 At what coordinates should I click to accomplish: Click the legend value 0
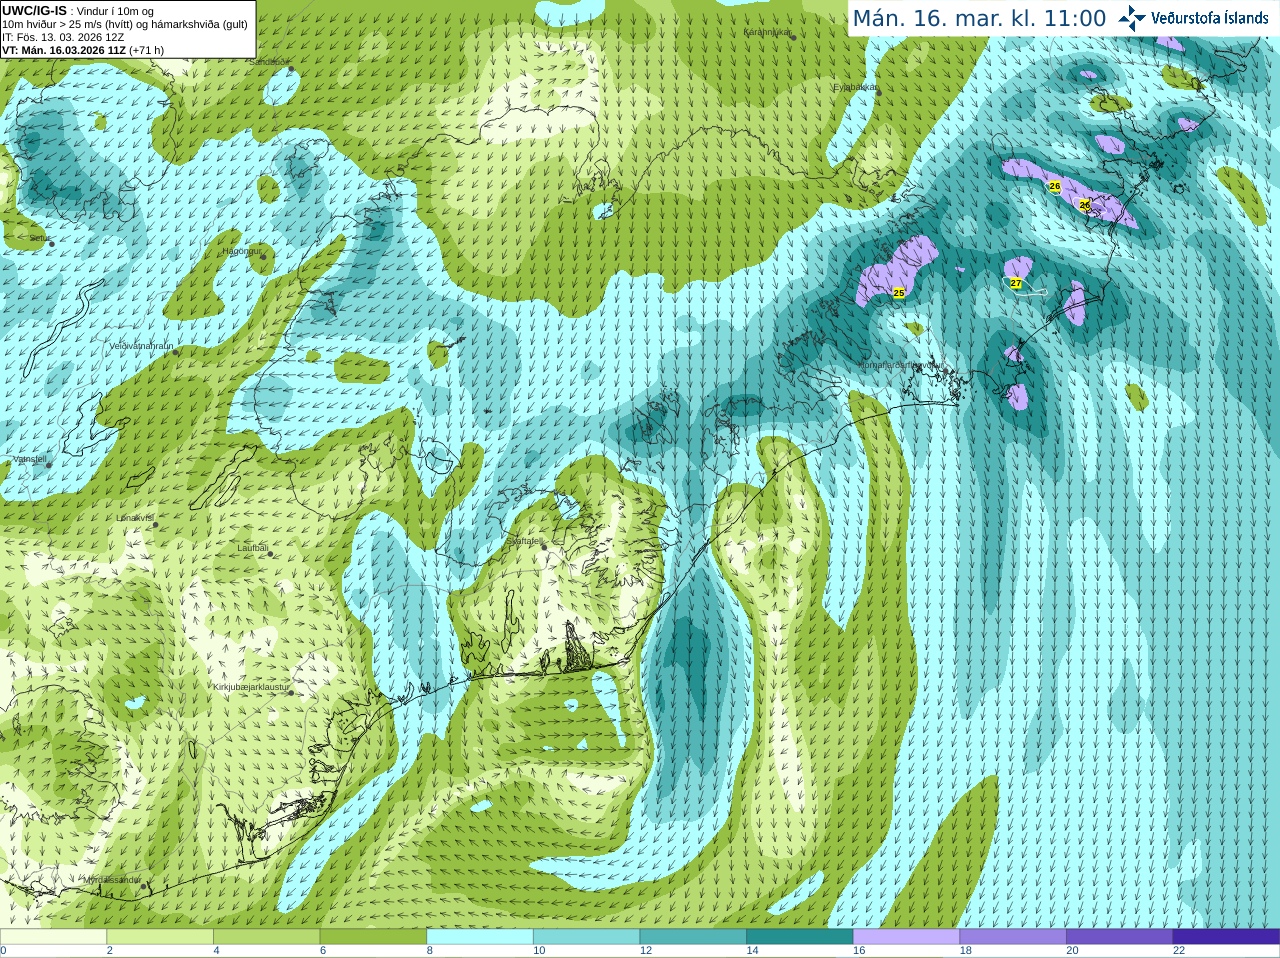pyautogui.click(x=3, y=951)
